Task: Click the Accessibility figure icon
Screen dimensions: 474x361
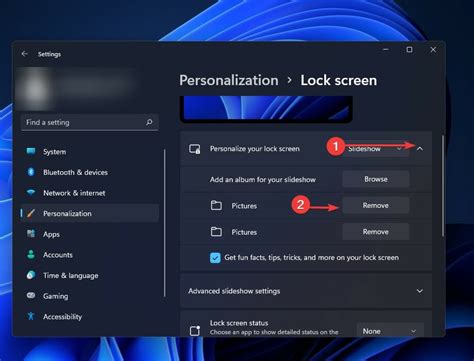Action: tap(31, 316)
